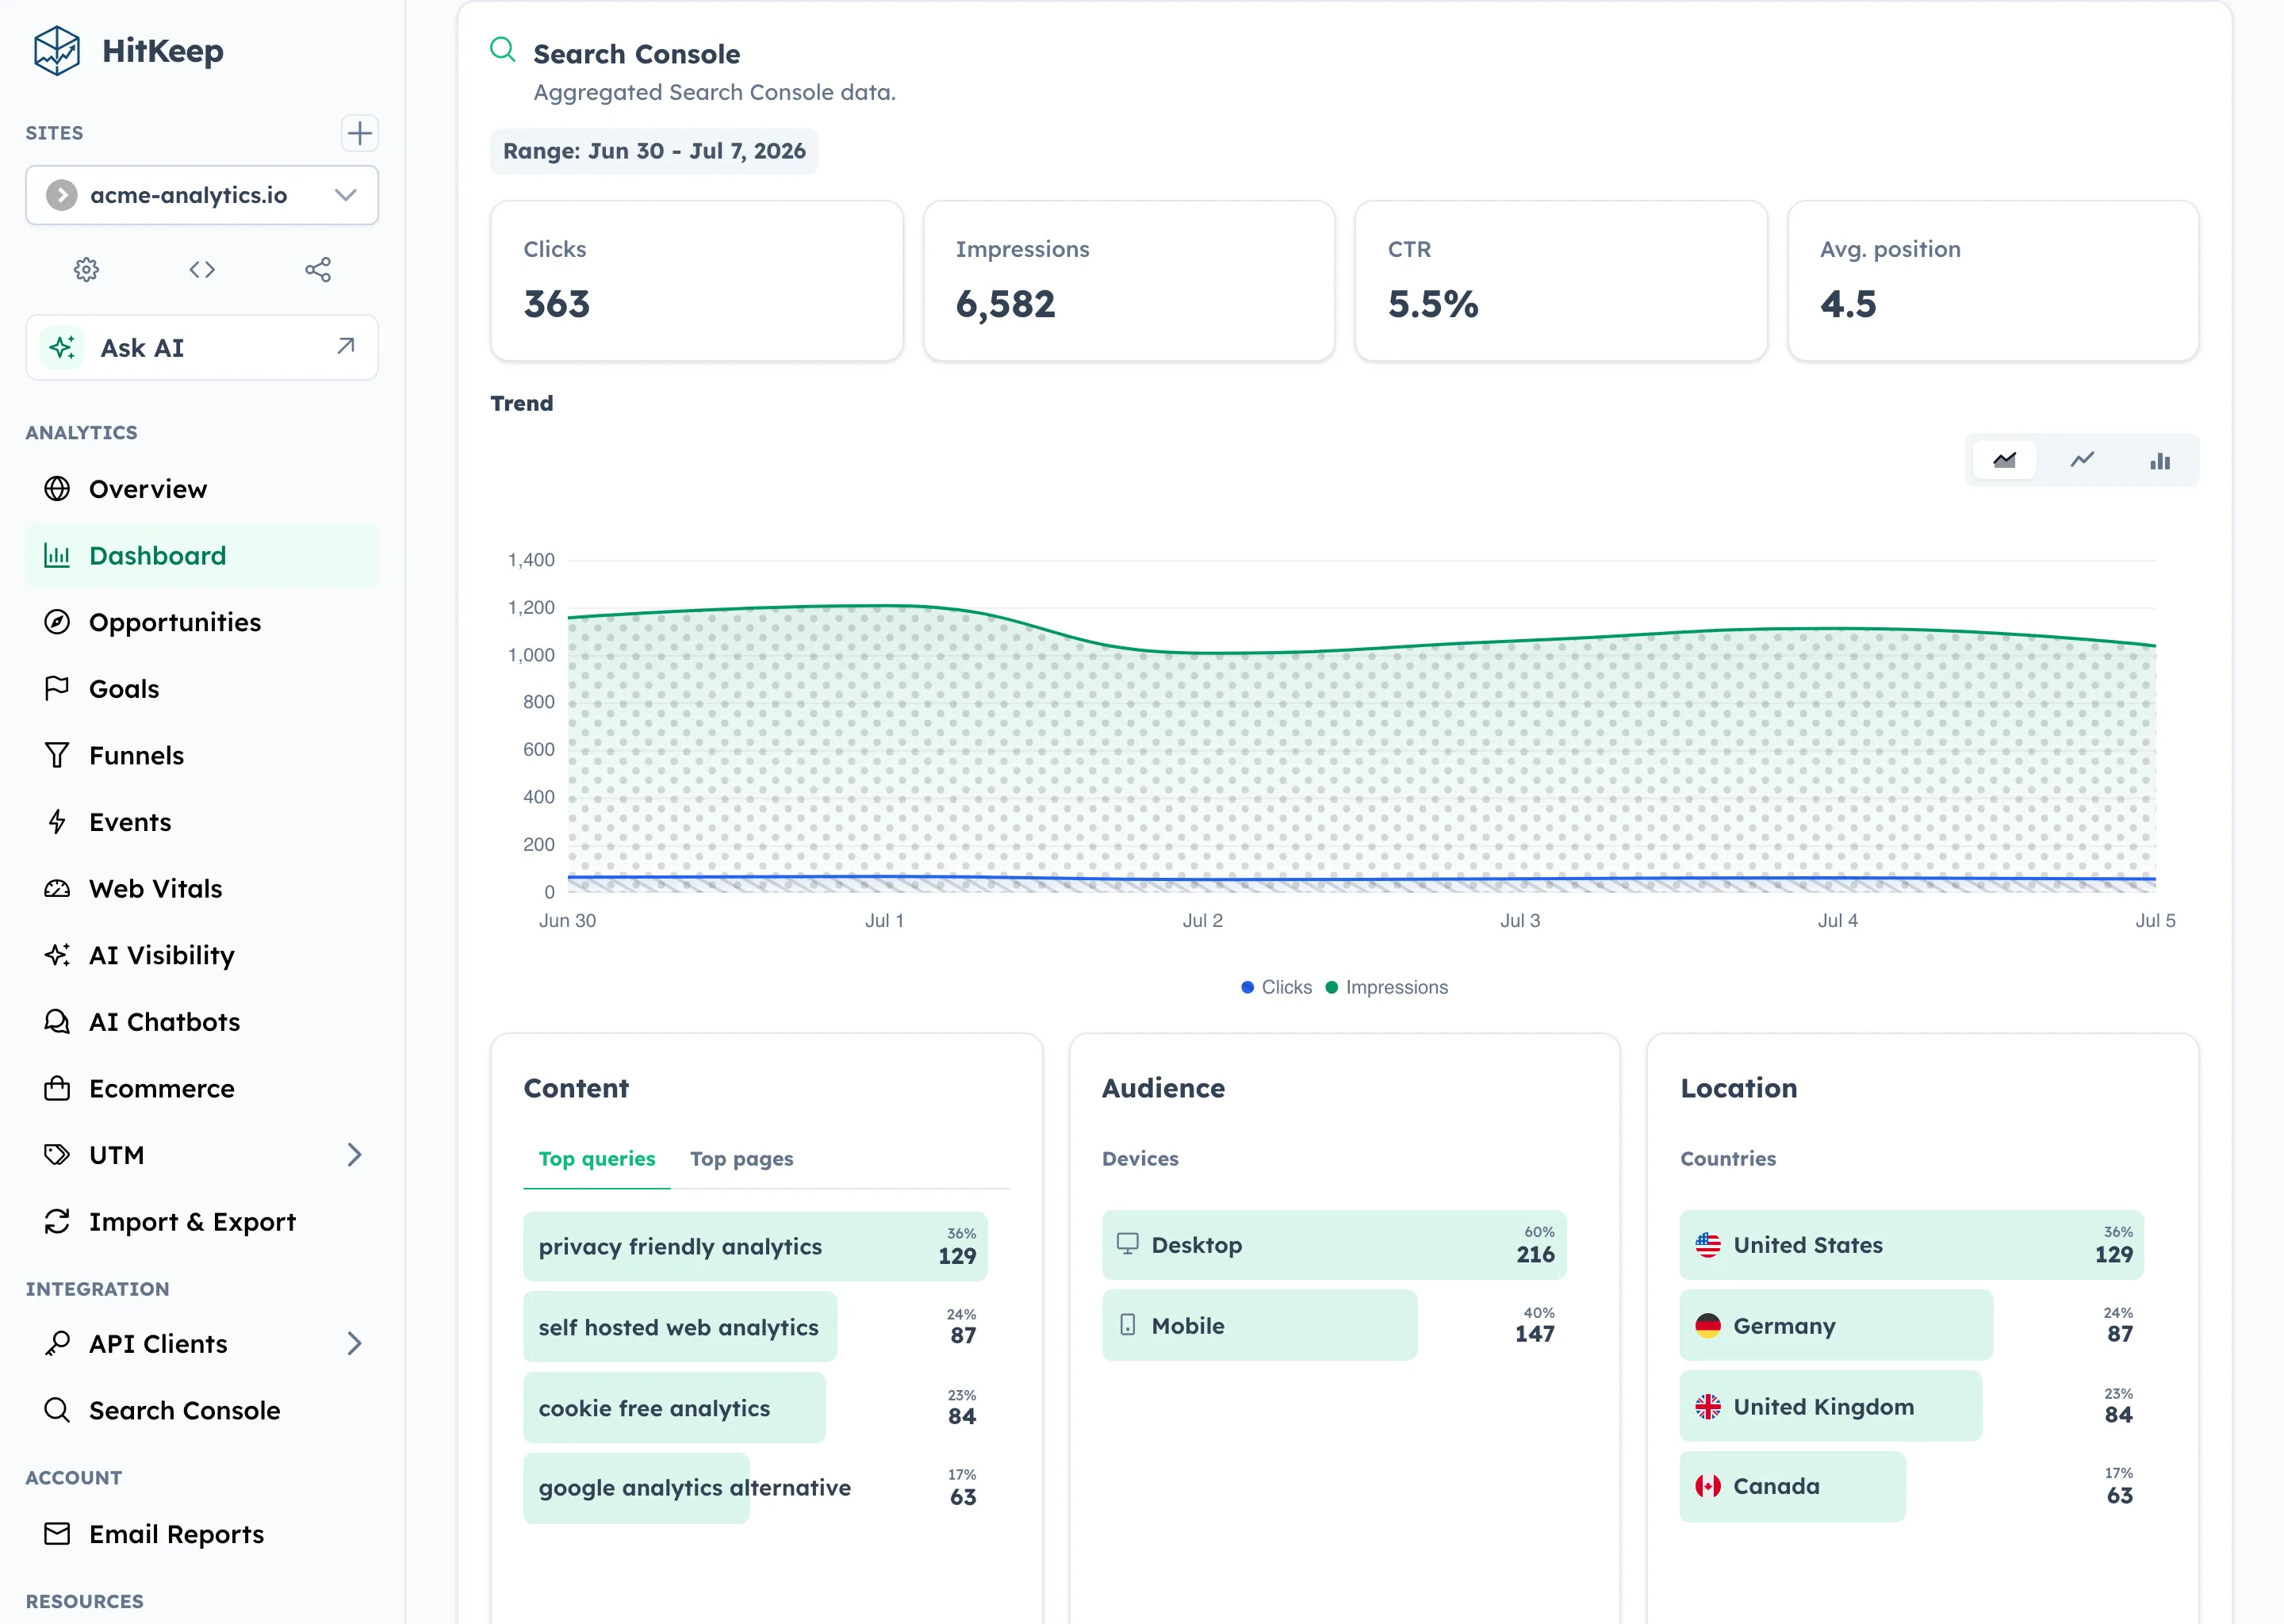Click sidebar Search Console magnifier icon

tap(57, 1410)
